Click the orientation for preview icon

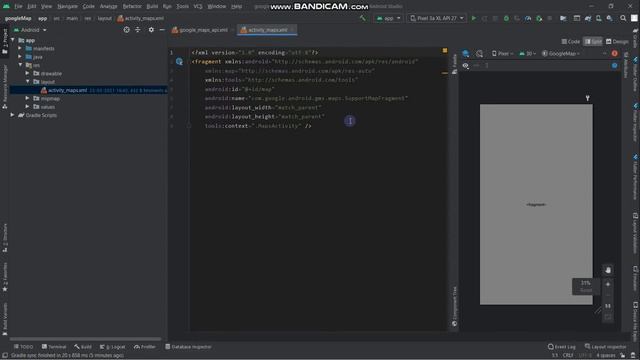[x=480, y=53]
